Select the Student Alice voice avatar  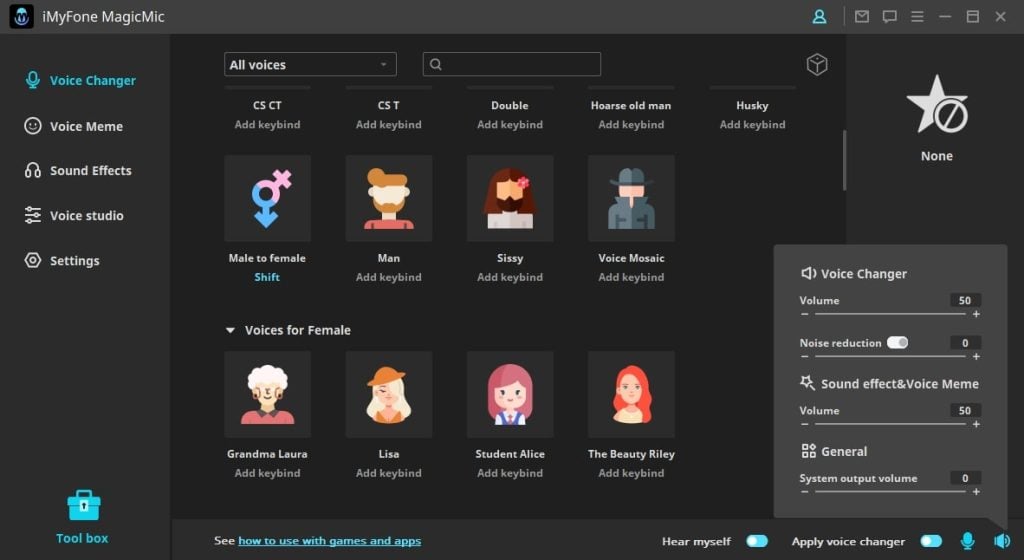point(510,394)
